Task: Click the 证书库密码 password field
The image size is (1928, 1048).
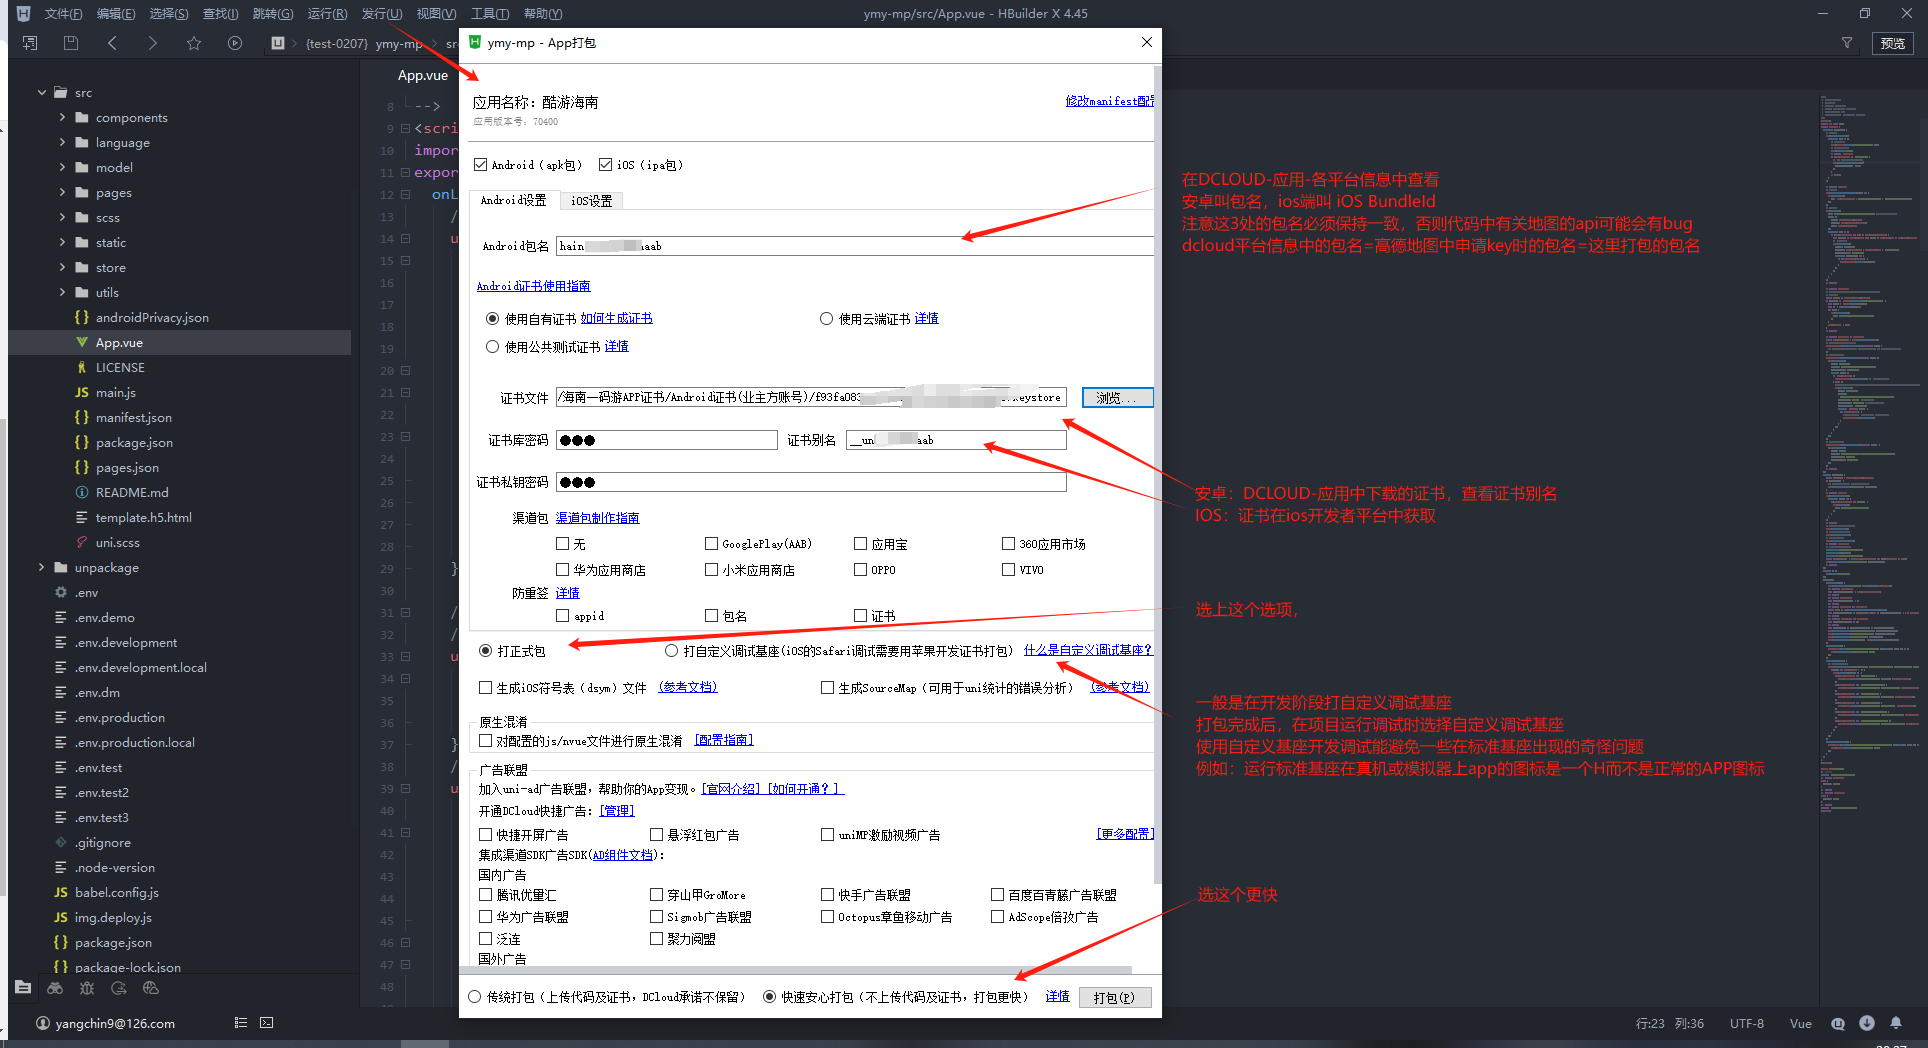Action: 667,440
